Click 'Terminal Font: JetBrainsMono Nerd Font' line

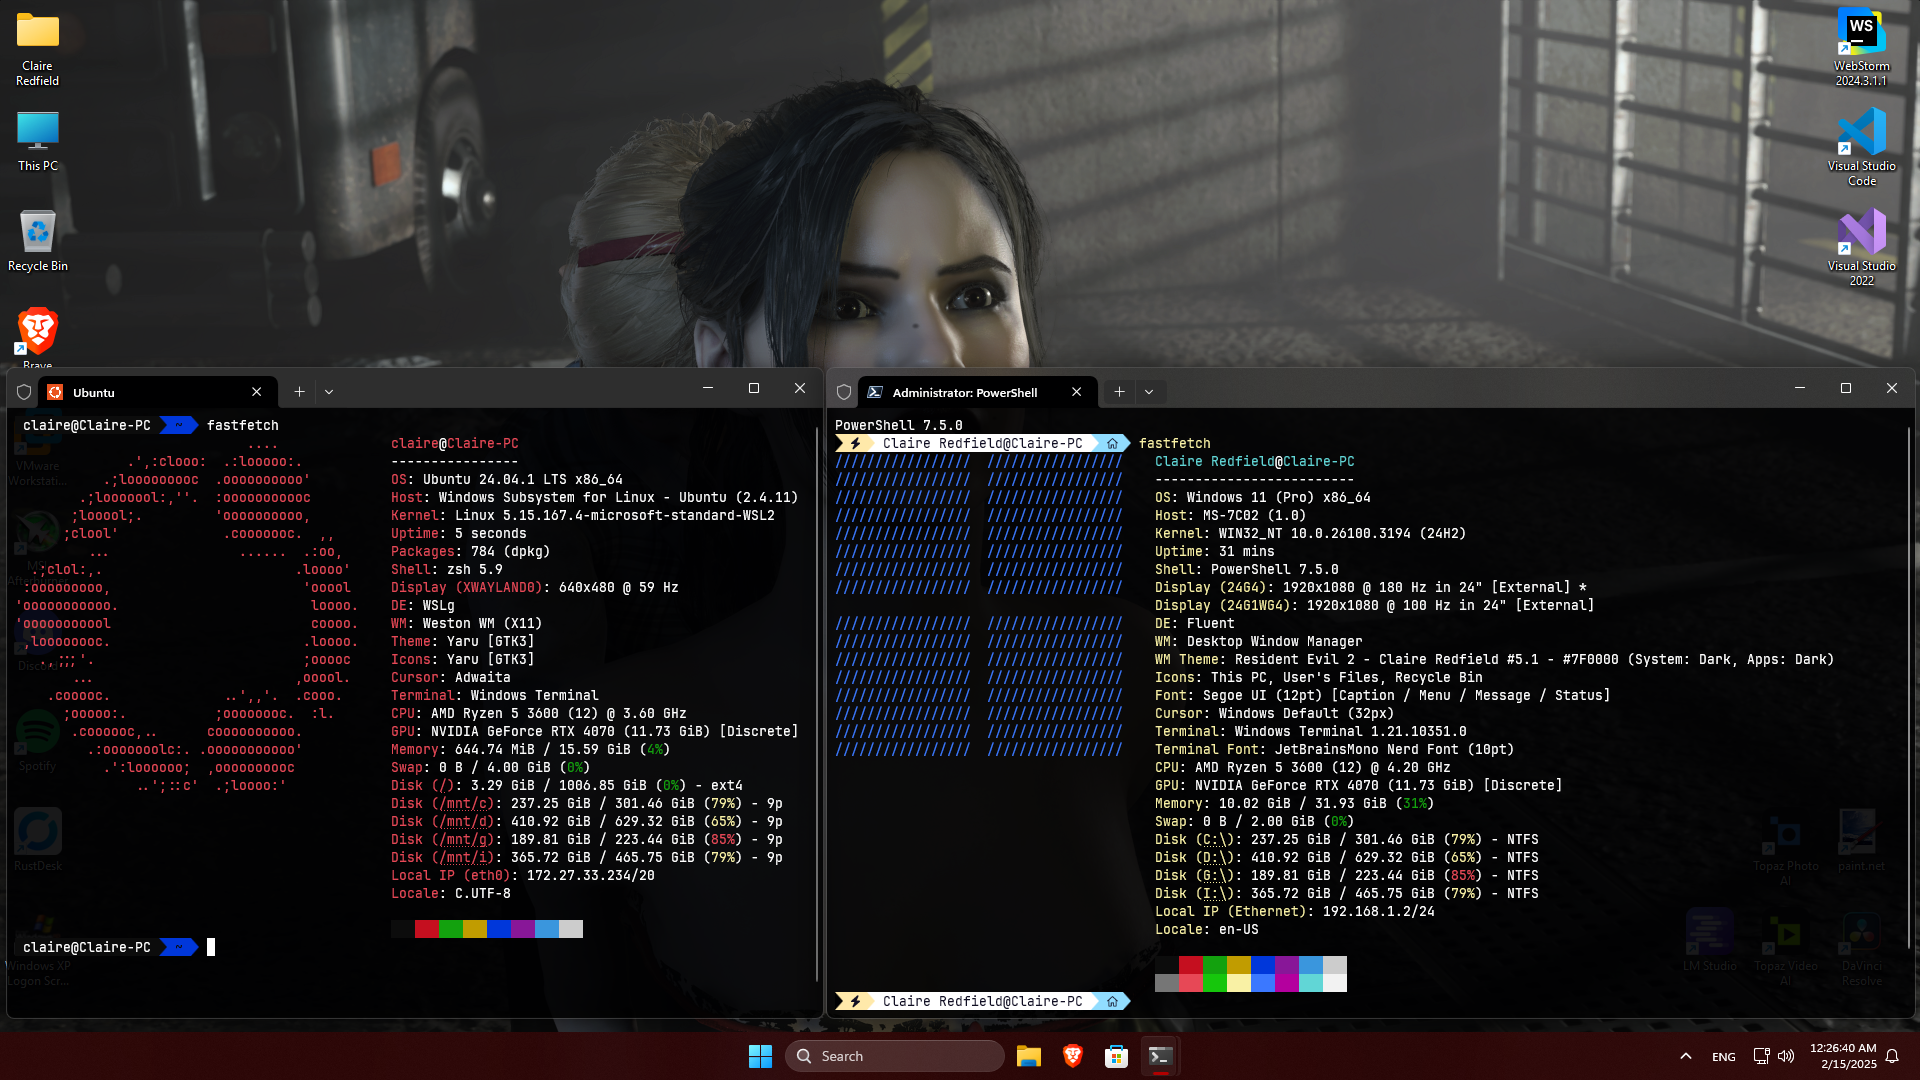tap(1334, 749)
